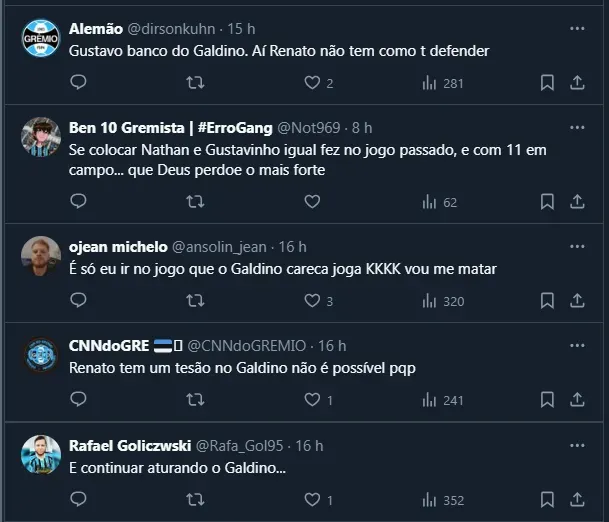This screenshot has width=609, height=522.
Task: Open Rafael Goliczwski's profile picture
Action: [x=40, y=455]
